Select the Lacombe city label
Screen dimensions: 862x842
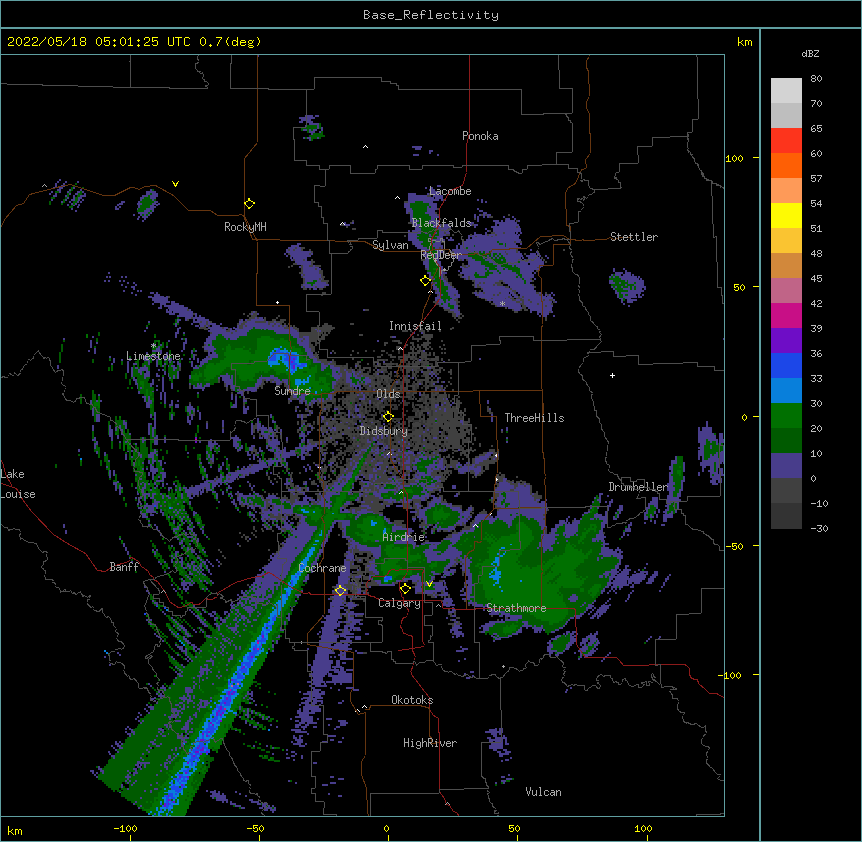tap(450, 191)
